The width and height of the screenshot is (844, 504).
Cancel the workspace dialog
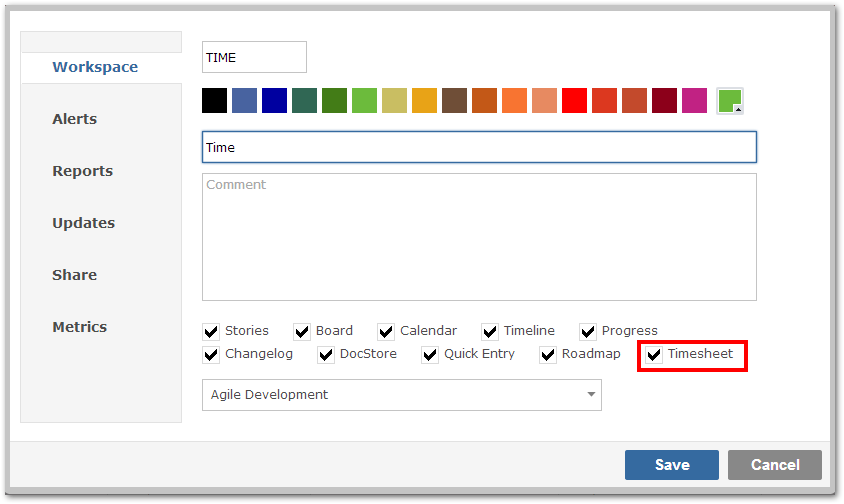coord(775,465)
